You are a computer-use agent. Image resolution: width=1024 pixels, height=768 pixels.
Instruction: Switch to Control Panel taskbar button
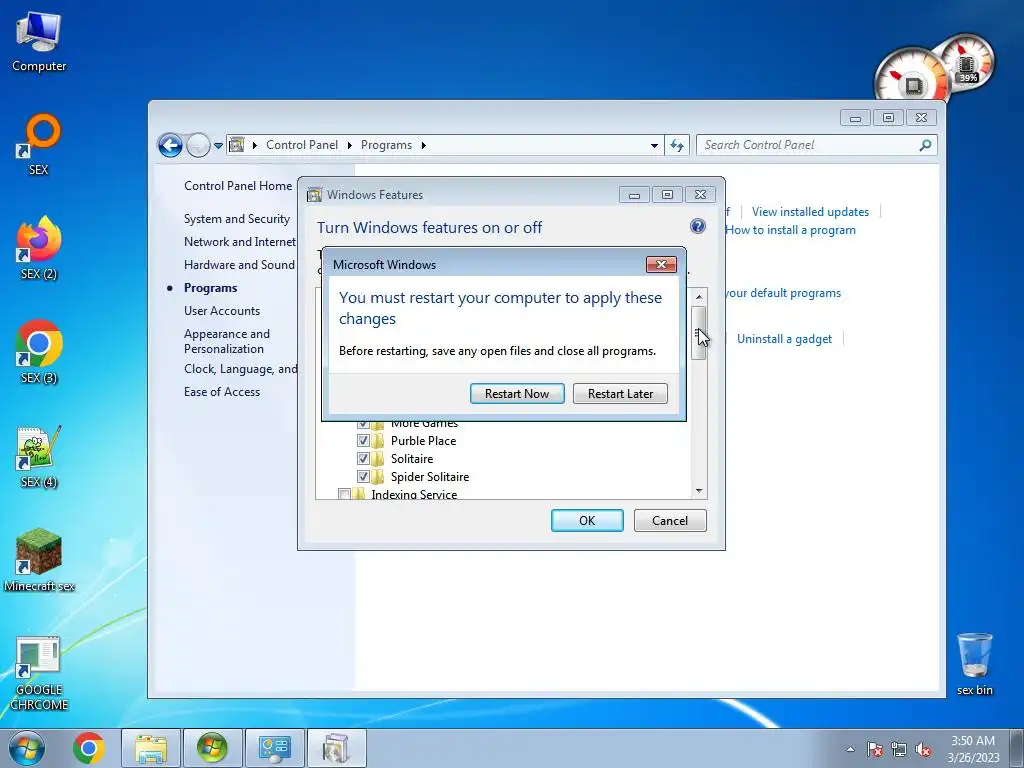point(274,748)
